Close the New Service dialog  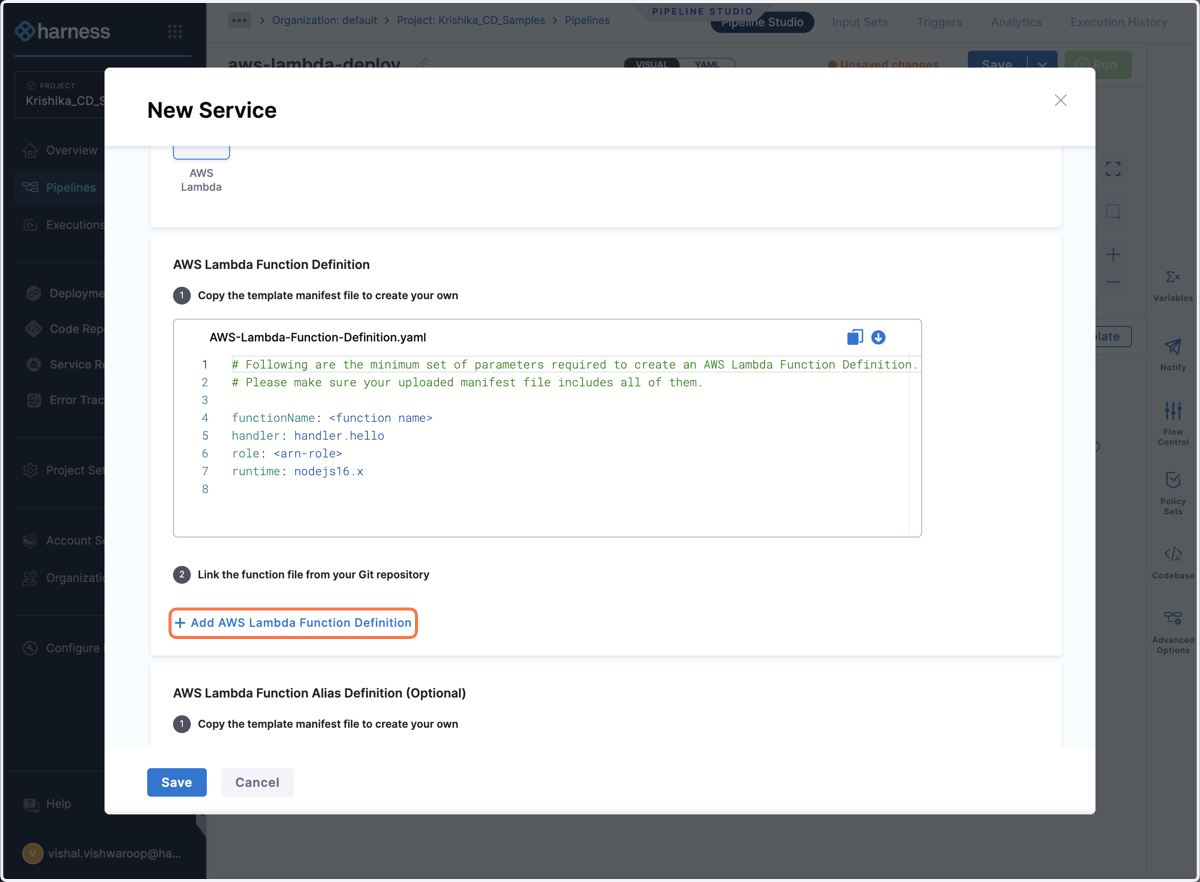[x=1061, y=100]
